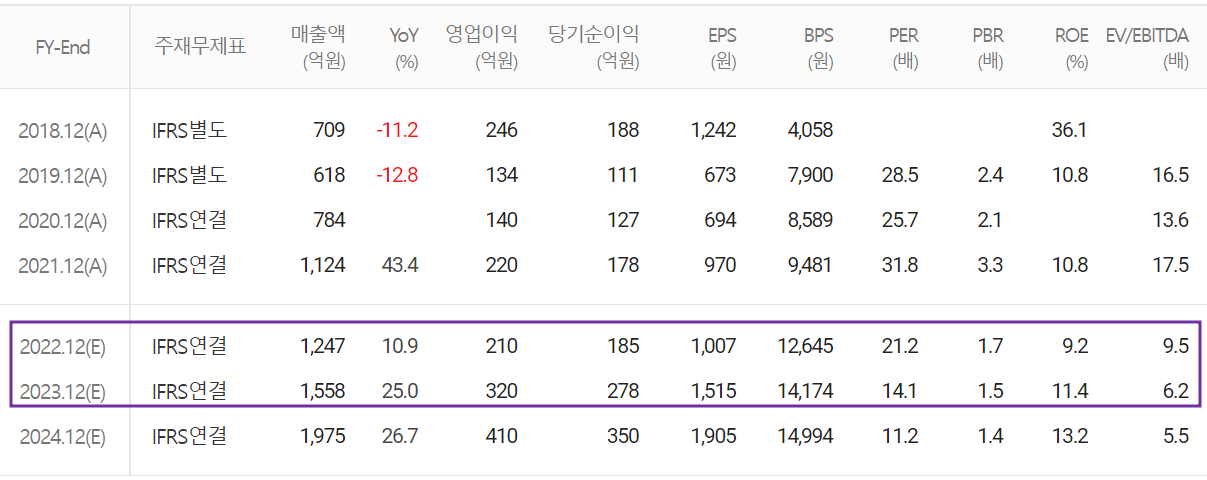Click the 2024 sales value 1,975
Image resolution: width=1207 pixels, height=480 pixels.
tap(322, 436)
